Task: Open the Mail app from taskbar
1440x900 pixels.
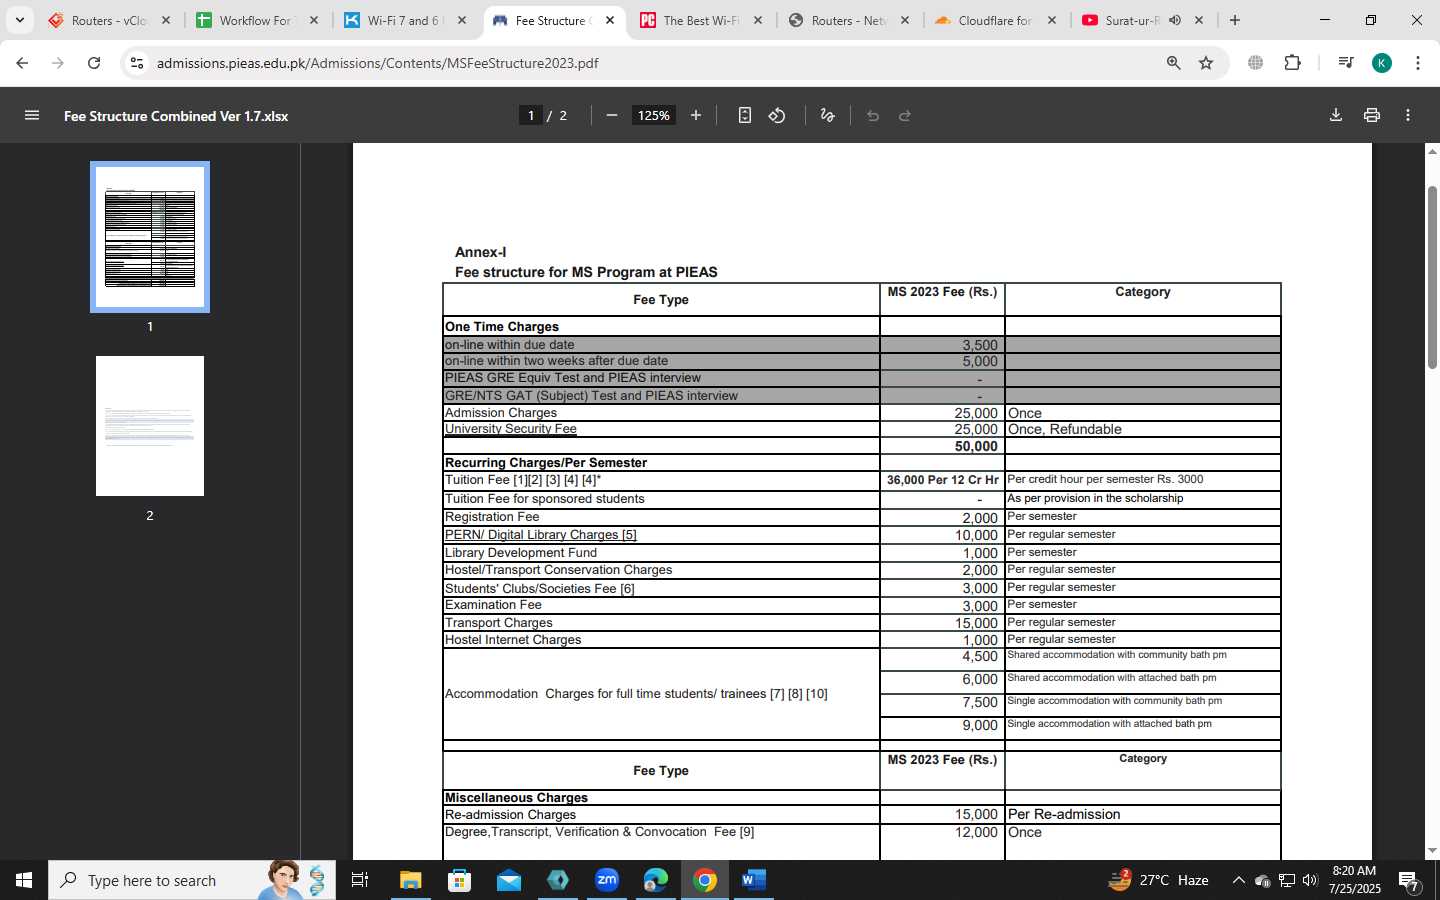Action: tap(508, 880)
